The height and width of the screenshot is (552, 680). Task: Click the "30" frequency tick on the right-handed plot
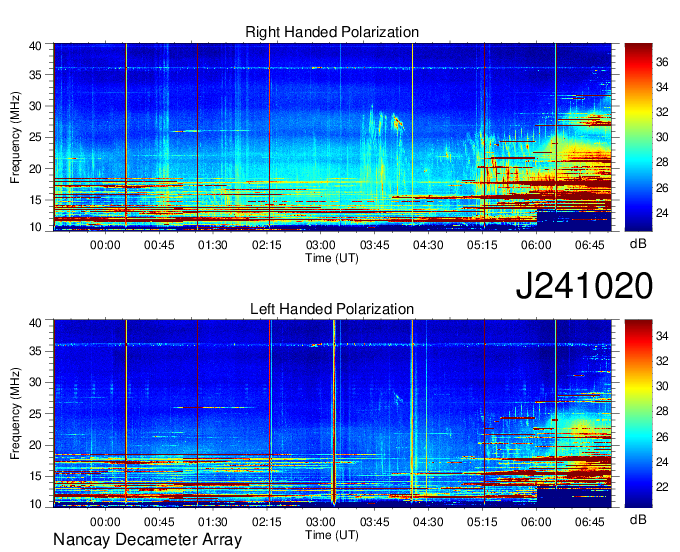(35, 106)
